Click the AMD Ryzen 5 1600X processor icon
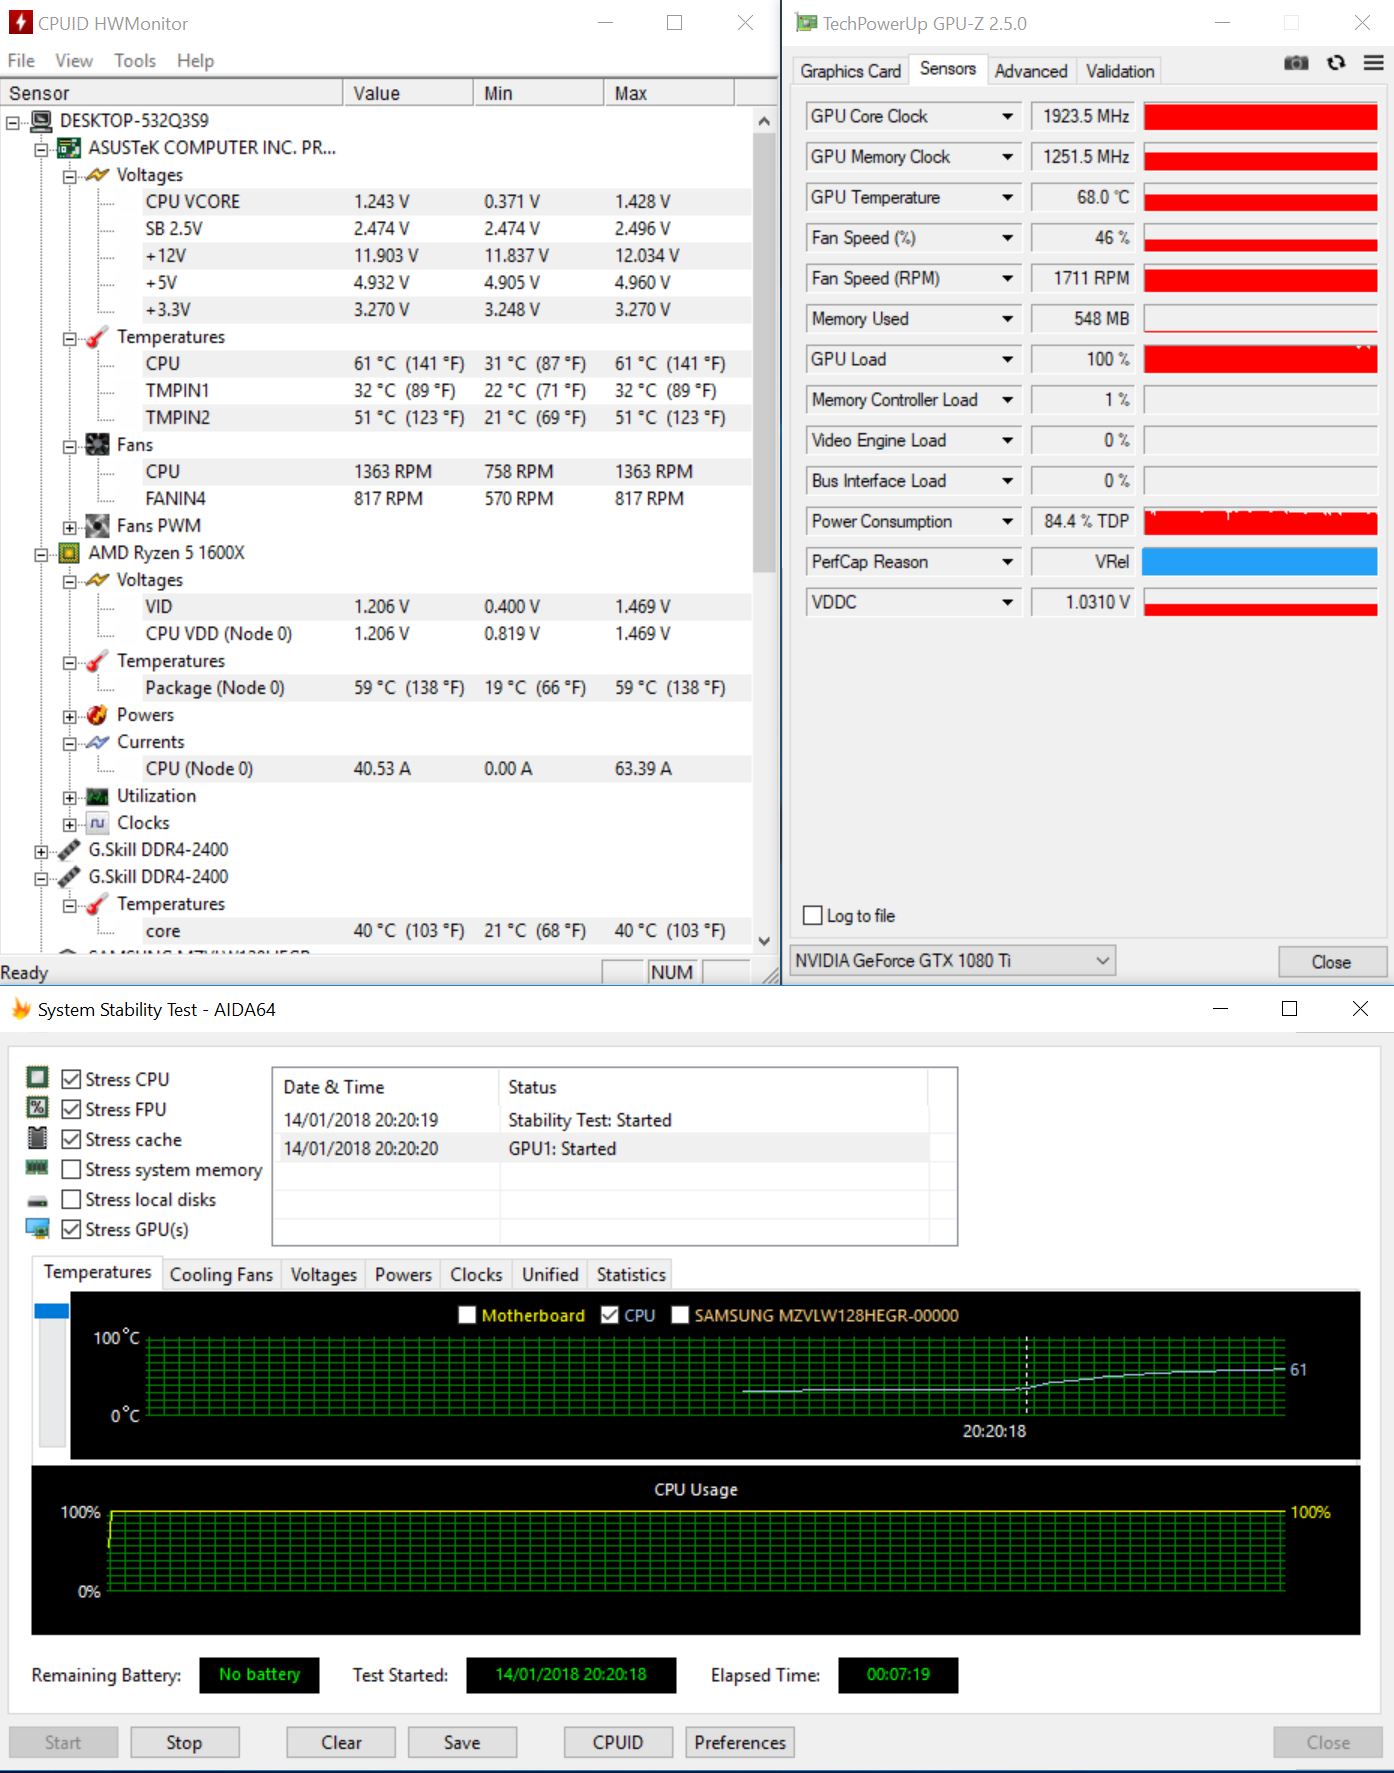Viewport: 1394px width, 1773px height. (x=69, y=553)
